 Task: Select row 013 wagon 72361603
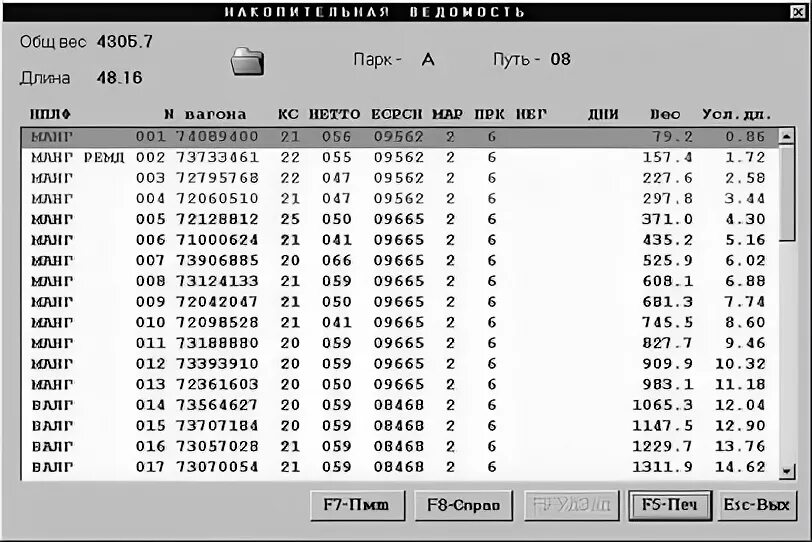click(x=400, y=385)
